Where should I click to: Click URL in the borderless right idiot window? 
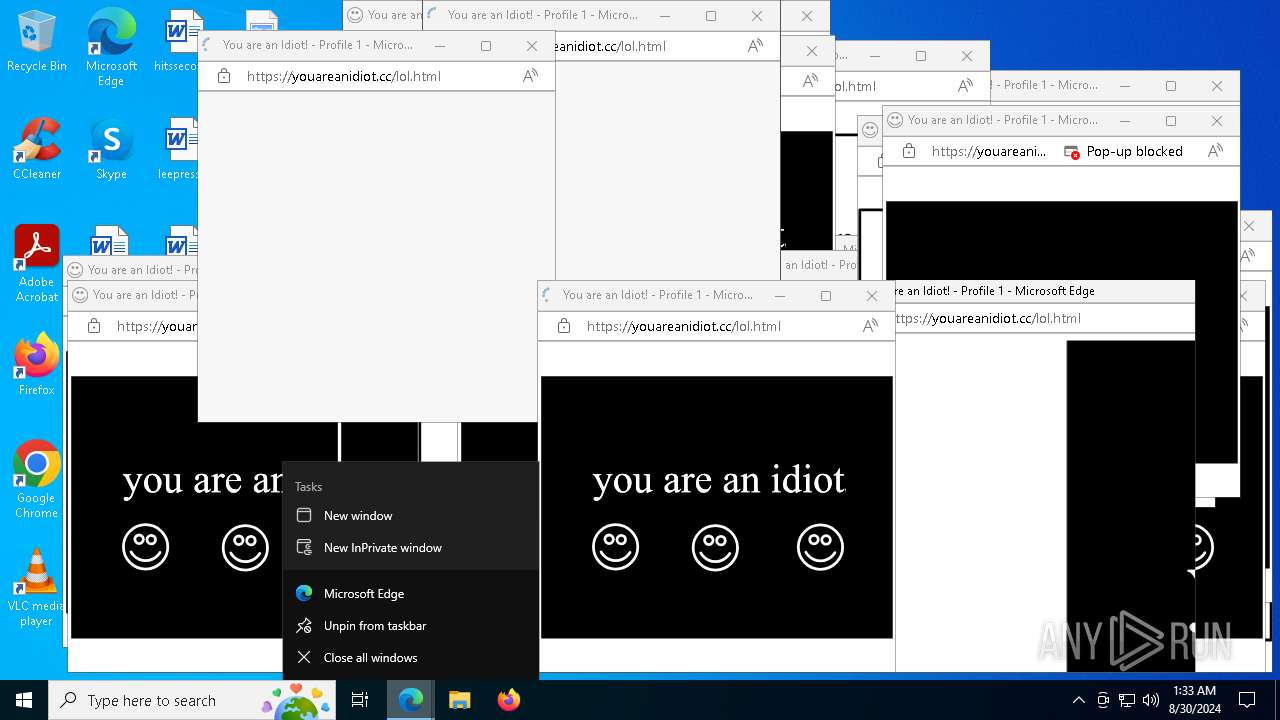point(986,318)
